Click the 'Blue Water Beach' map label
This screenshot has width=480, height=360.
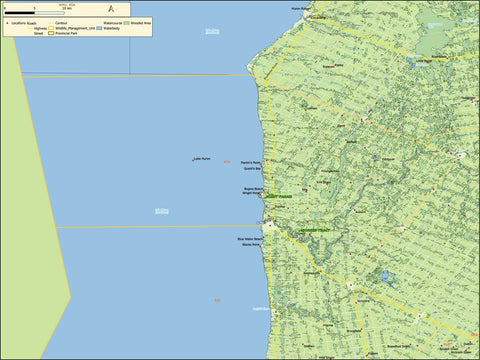pyautogui.click(x=250, y=239)
